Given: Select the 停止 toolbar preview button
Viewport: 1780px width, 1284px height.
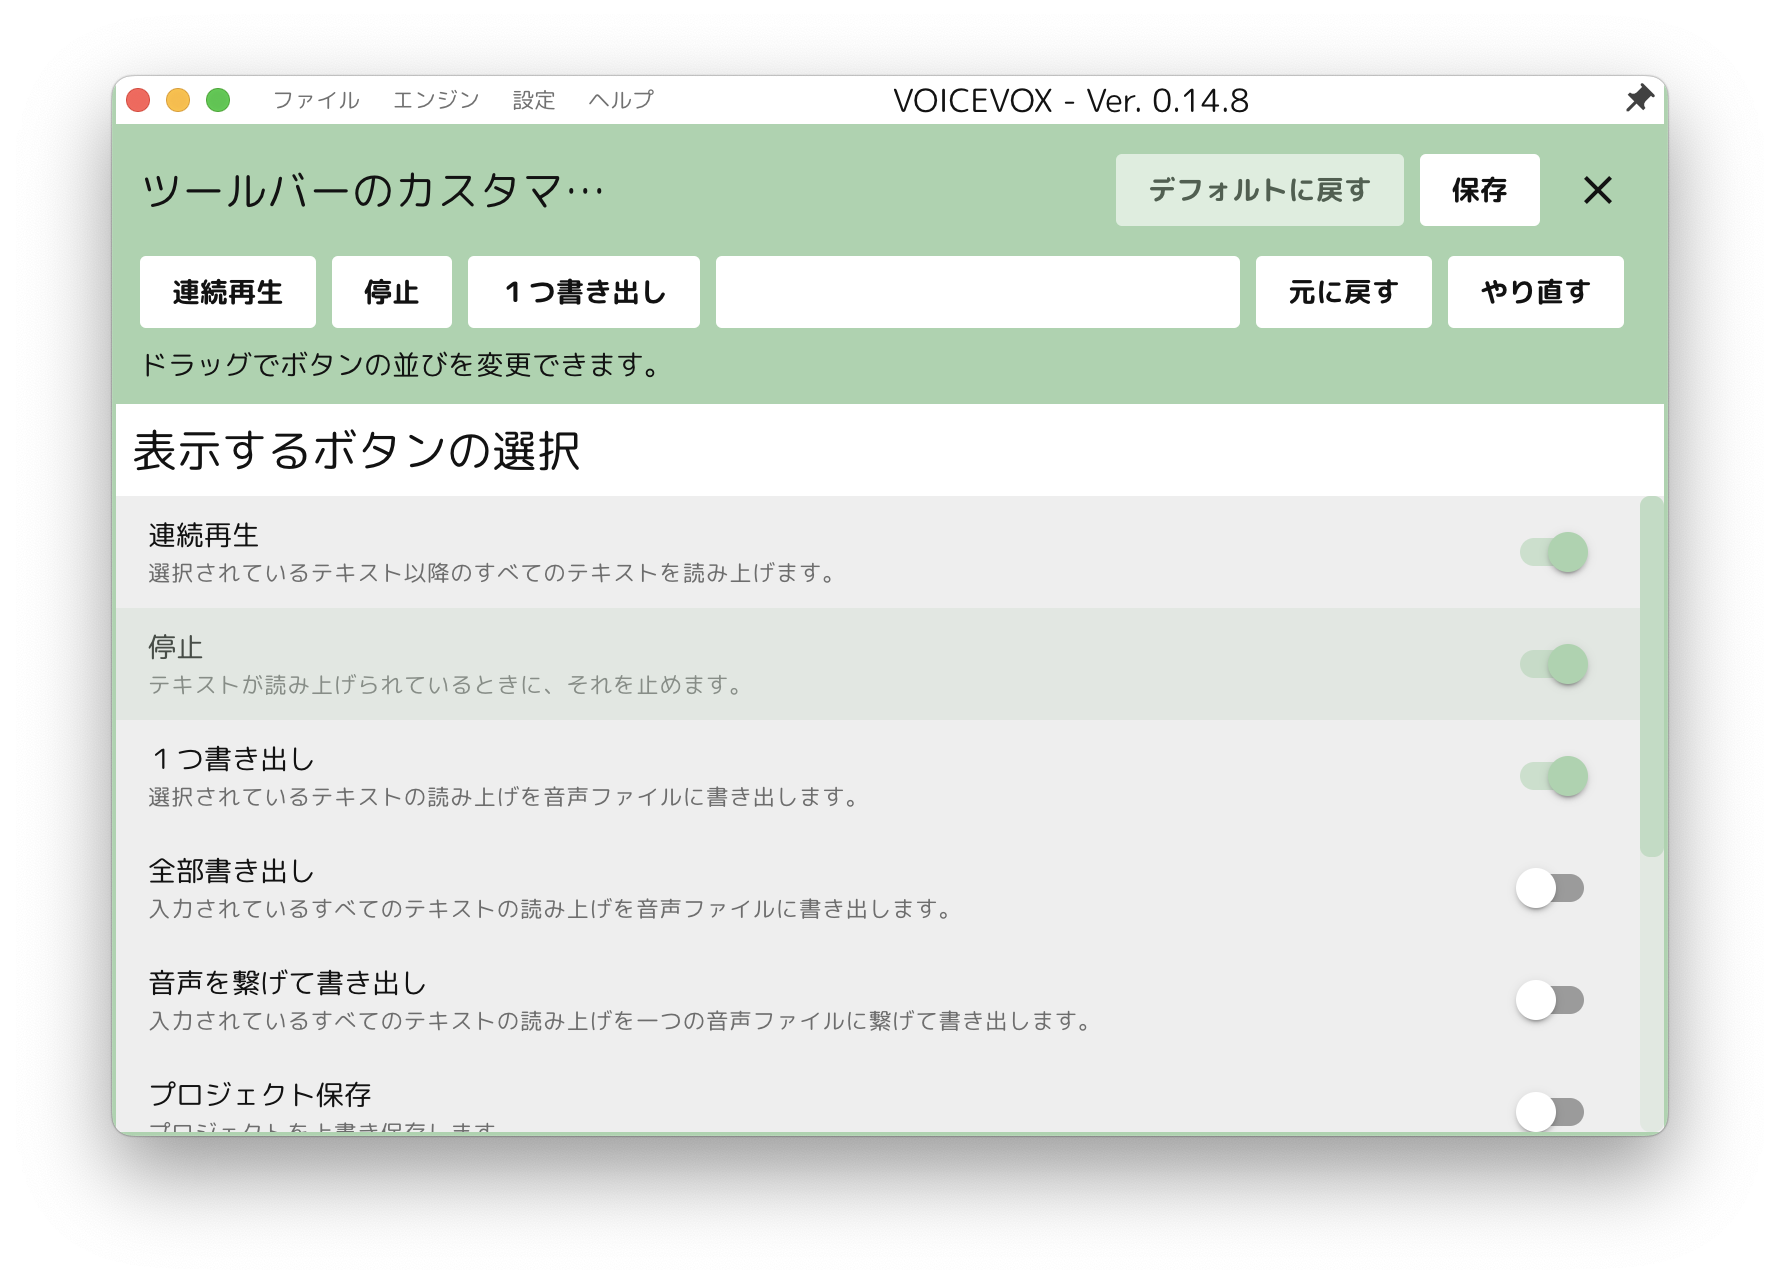Looking at the screenshot, I should (x=392, y=292).
